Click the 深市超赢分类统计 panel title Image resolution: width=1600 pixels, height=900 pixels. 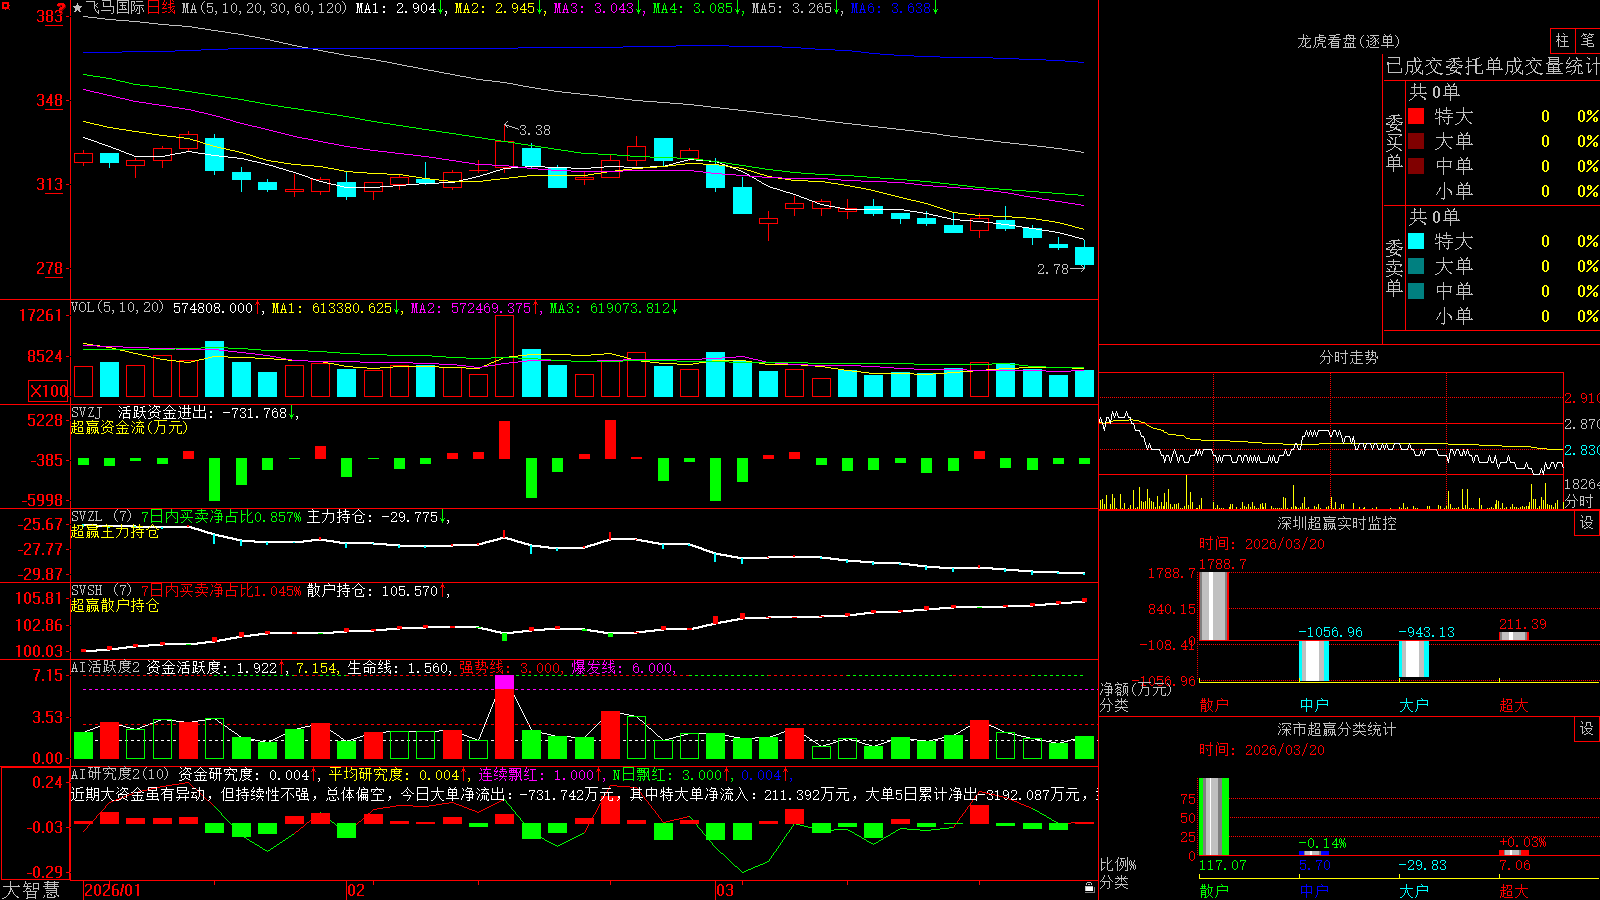[x=1337, y=729]
